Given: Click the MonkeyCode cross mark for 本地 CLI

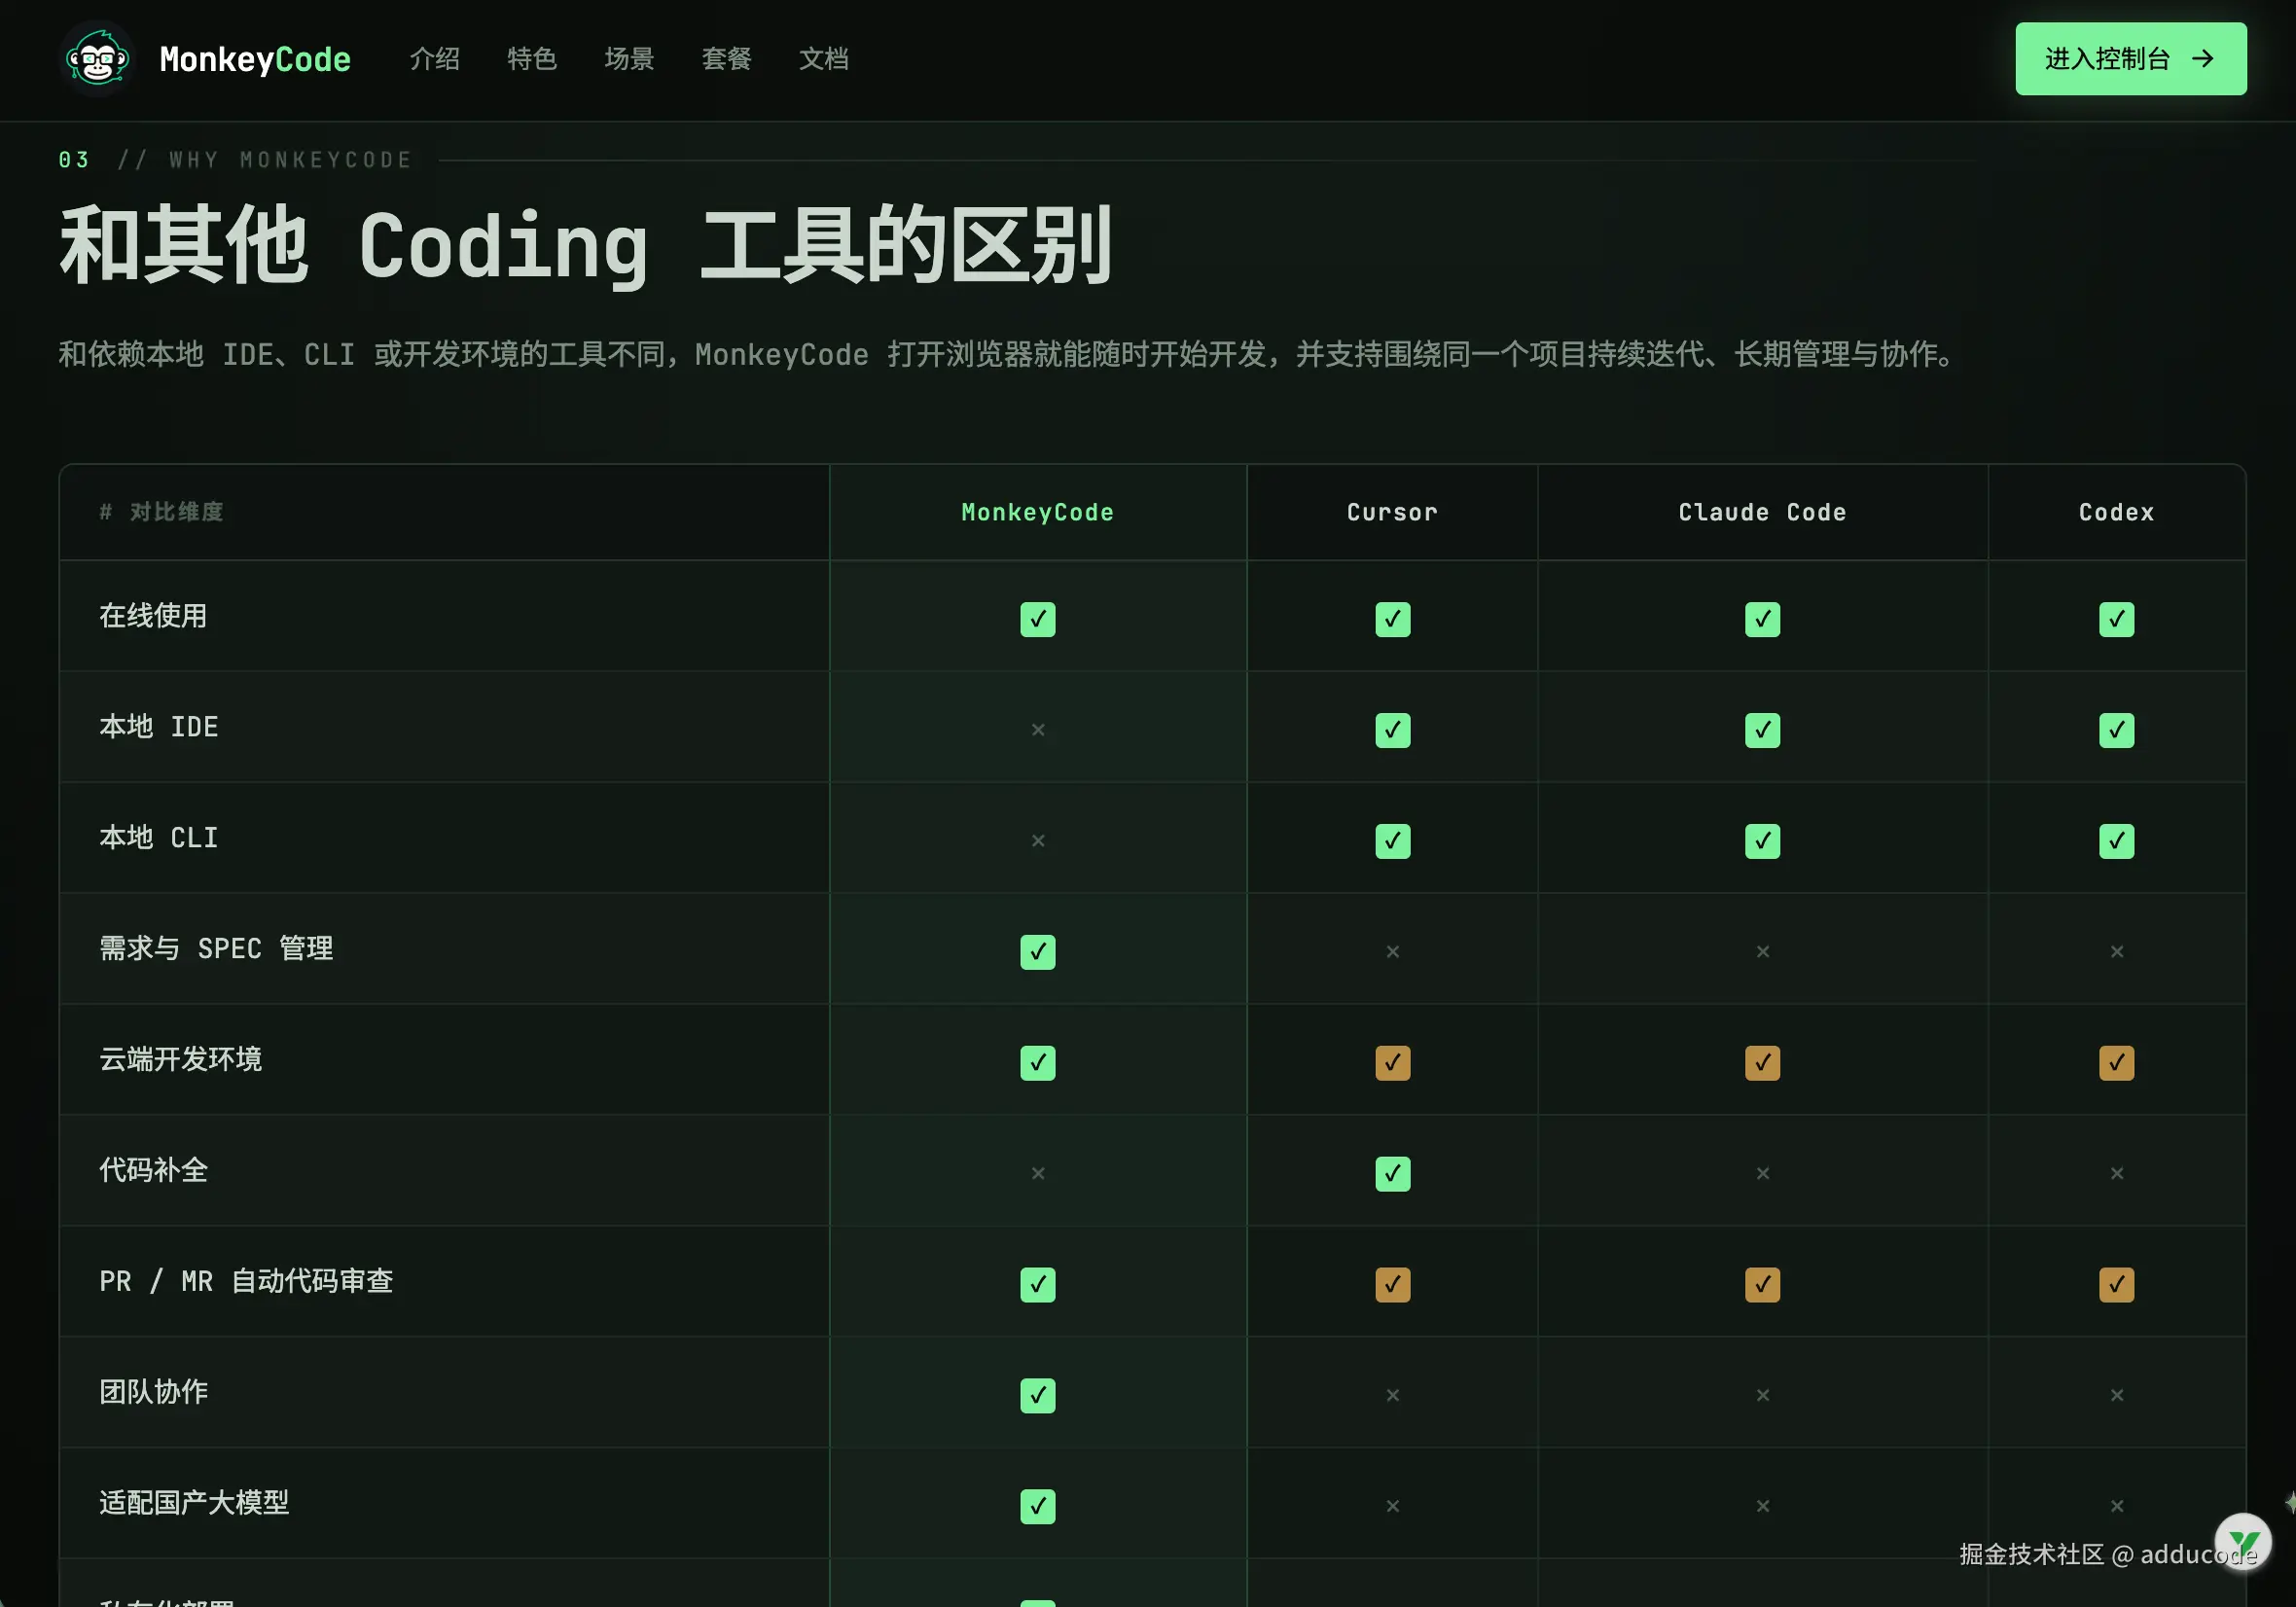Looking at the screenshot, I should [1037, 841].
